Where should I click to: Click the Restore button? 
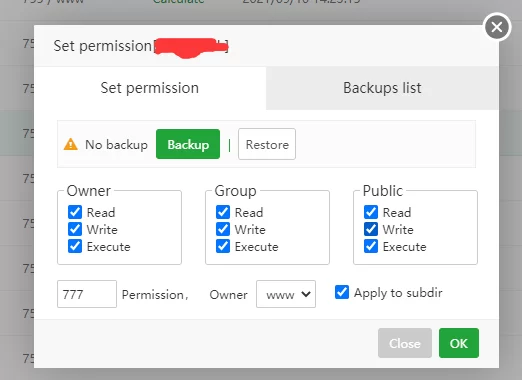(267, 144)
